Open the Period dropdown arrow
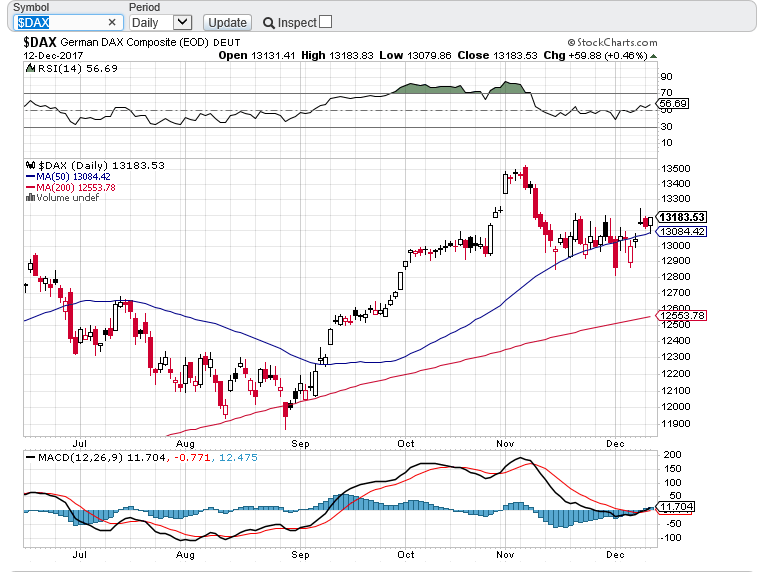The image size is (759, 572). click(x=182, y=22)
